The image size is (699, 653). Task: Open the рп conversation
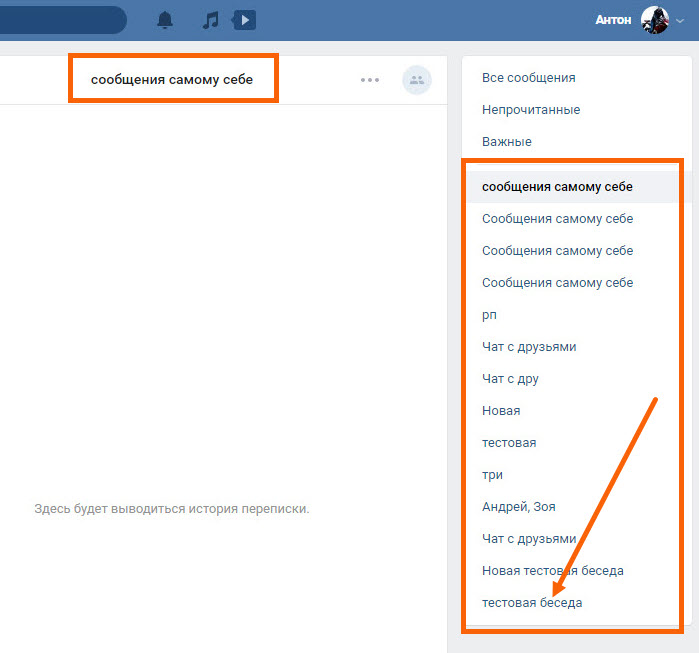489,315
